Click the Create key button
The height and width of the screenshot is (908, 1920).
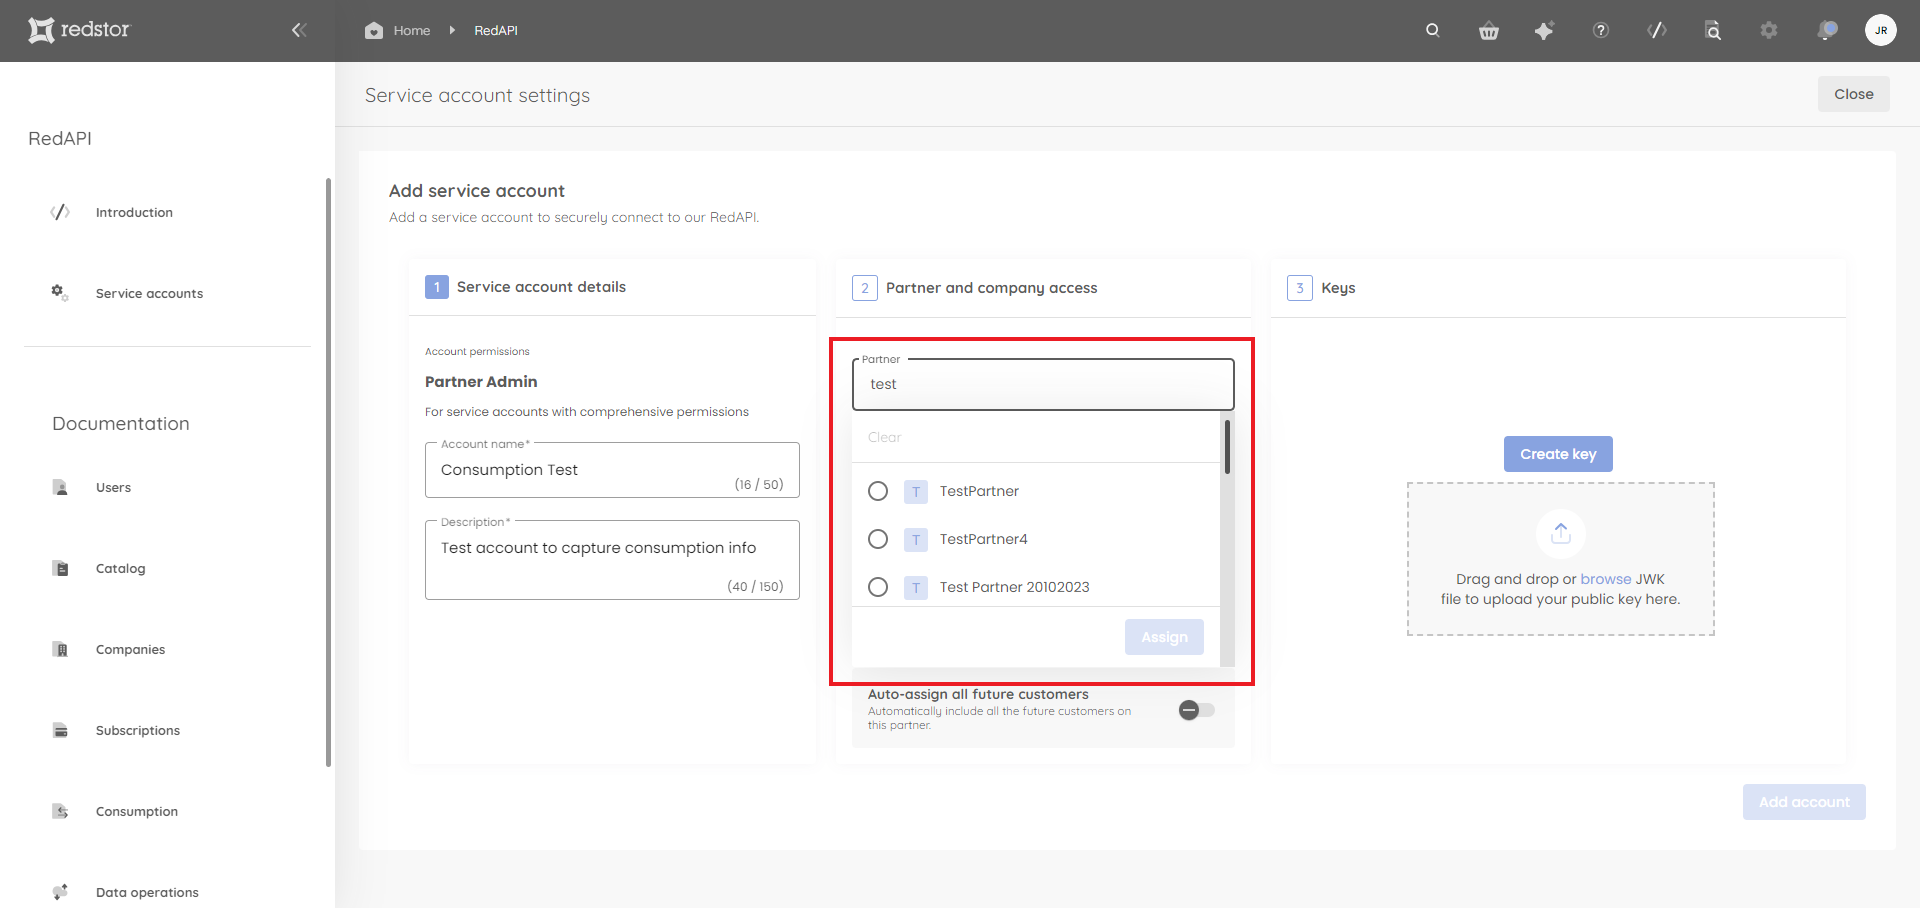[1558, 454]
